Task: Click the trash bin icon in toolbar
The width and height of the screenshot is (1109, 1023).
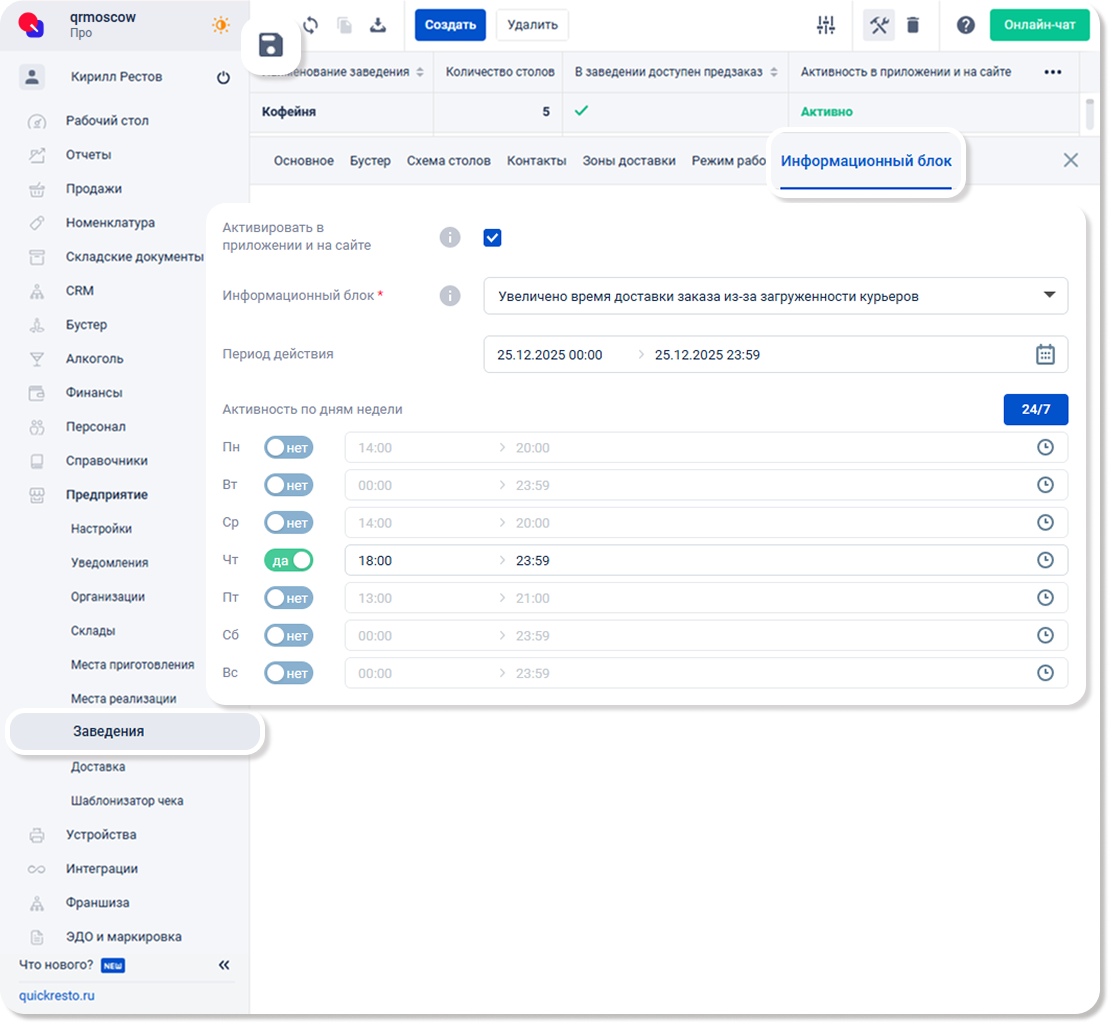Action: [913, 26]
